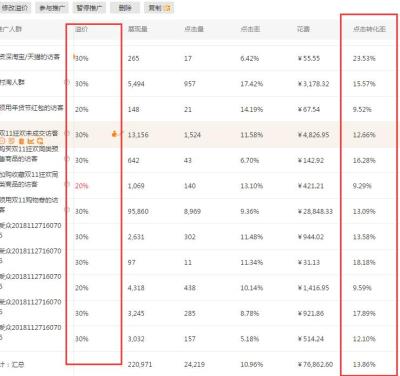Sort by the 点击率 column header
The height and width of the screenshot is (376, 400).
tap(250, 29)
